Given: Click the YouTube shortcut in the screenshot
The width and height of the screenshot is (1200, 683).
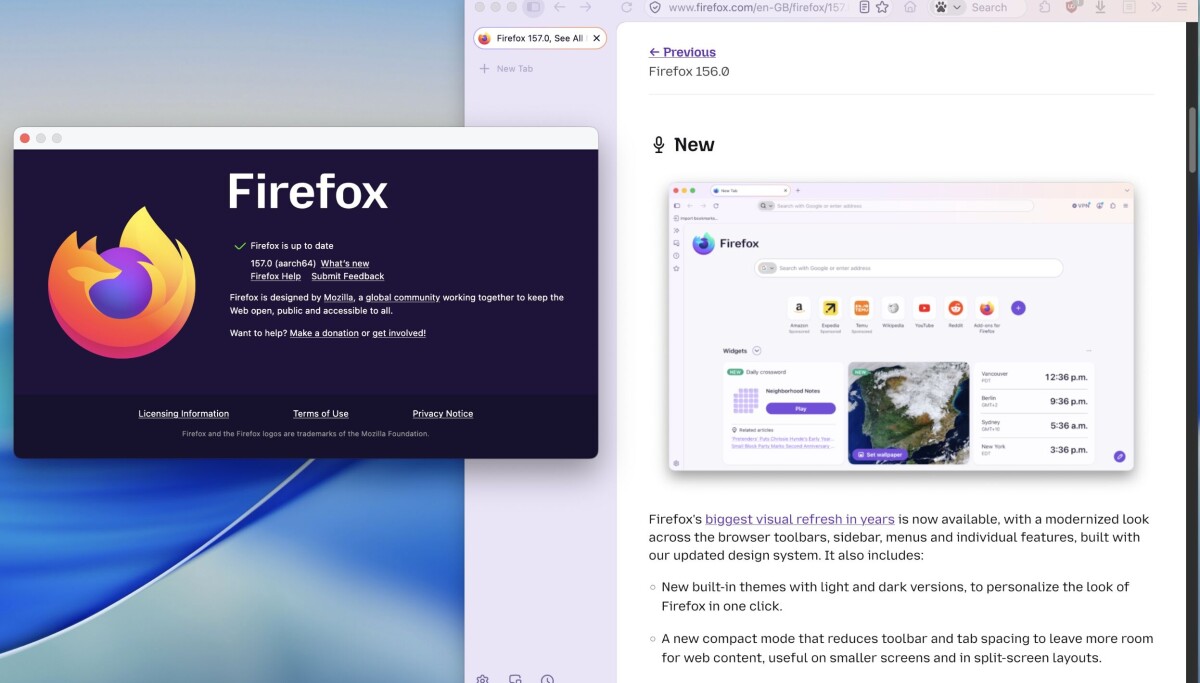Looking at the screenshot, I should point(924,309).
